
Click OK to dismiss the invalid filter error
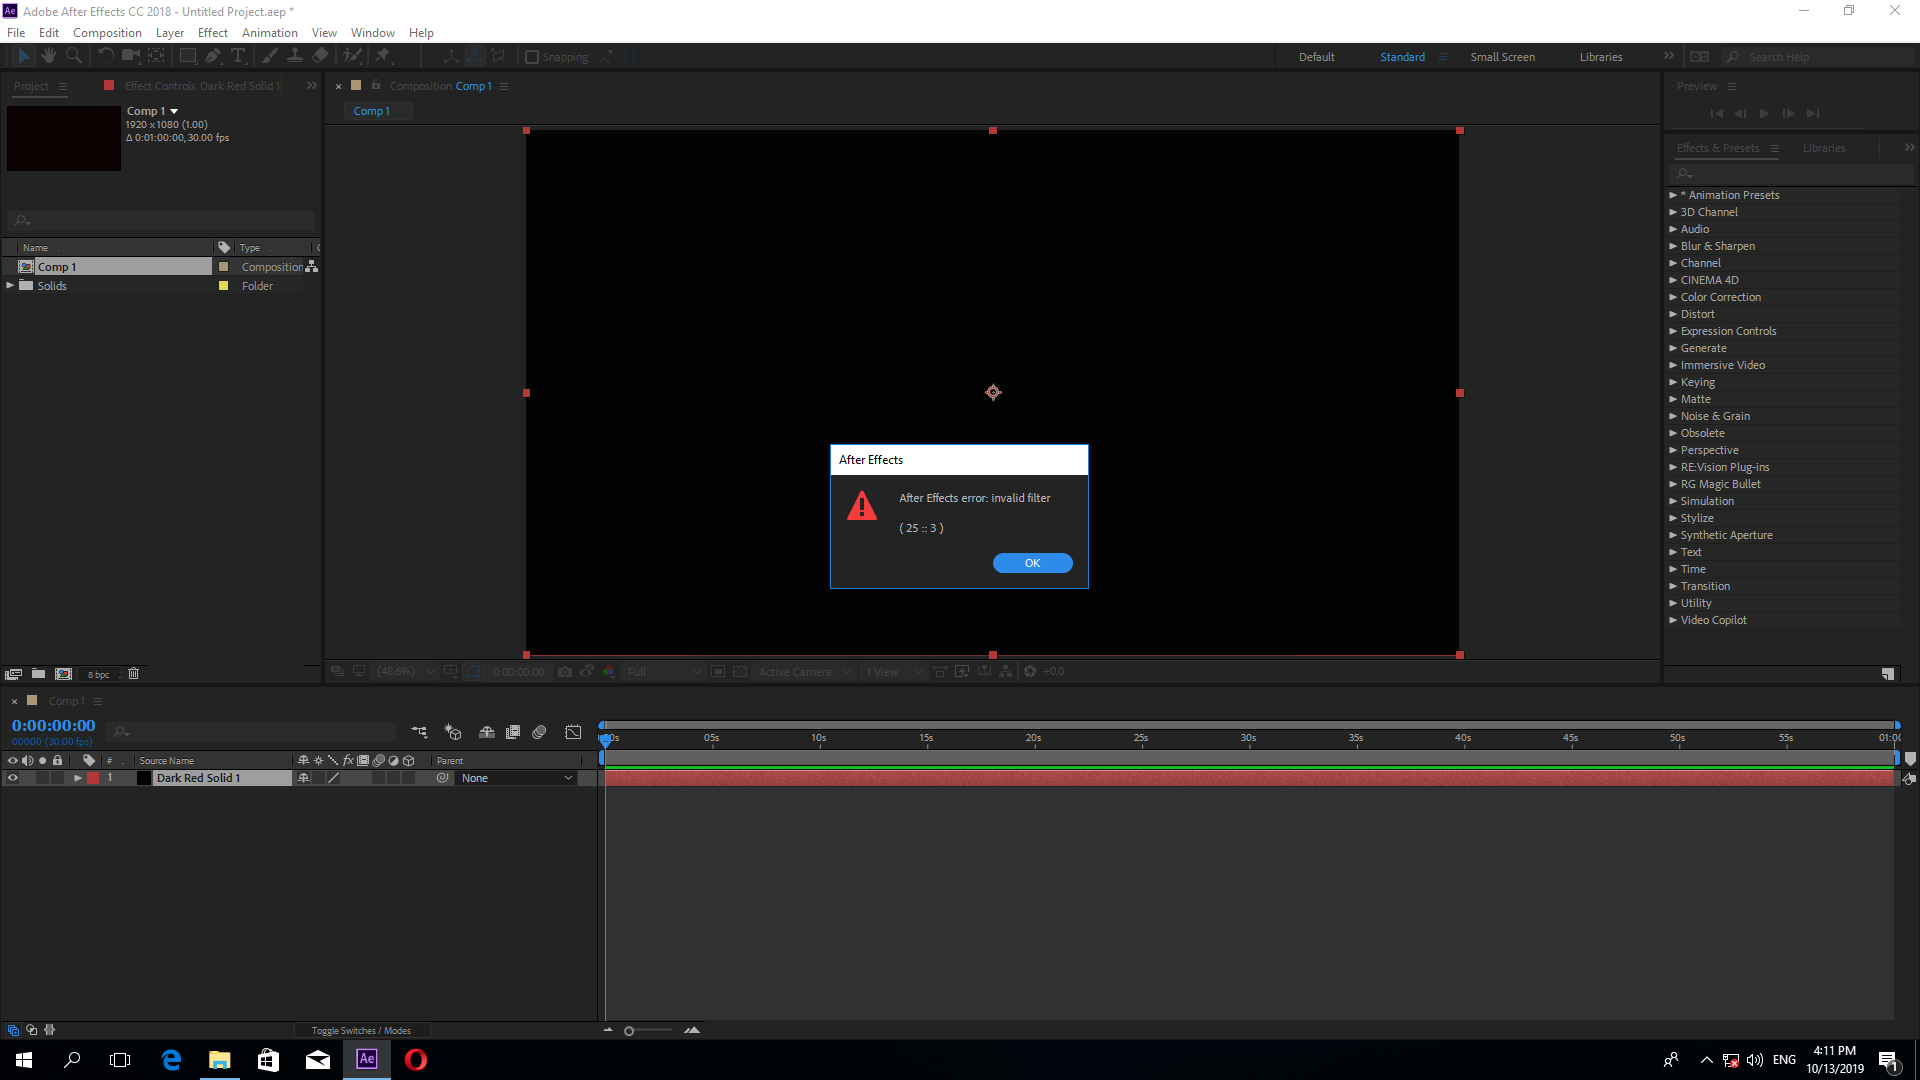(x=1033, y=562)
